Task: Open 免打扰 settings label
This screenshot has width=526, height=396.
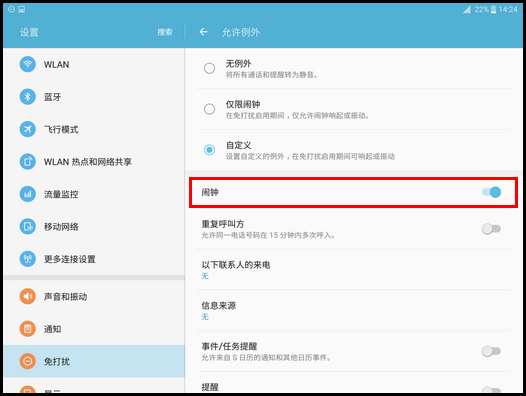Action: [x=57, y=362]
